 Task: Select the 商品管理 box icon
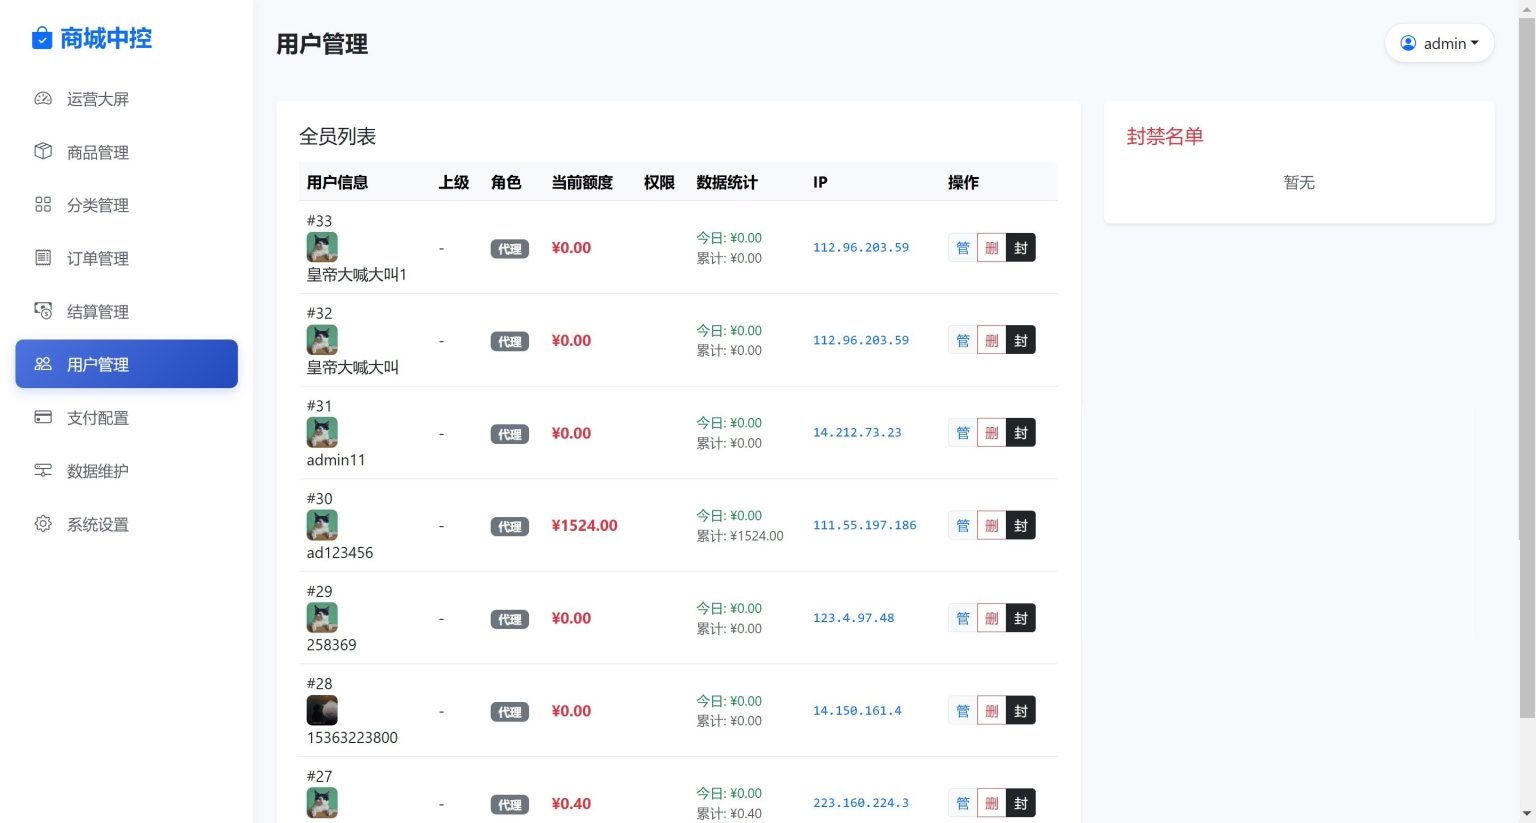42,151
